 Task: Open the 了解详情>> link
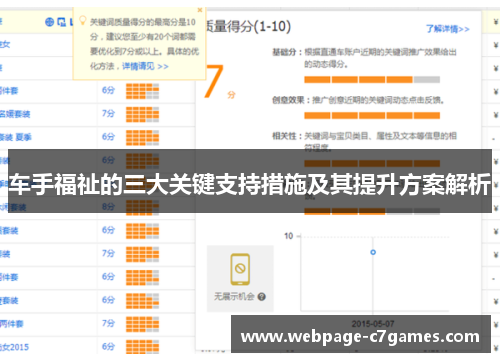click(448, 29)
